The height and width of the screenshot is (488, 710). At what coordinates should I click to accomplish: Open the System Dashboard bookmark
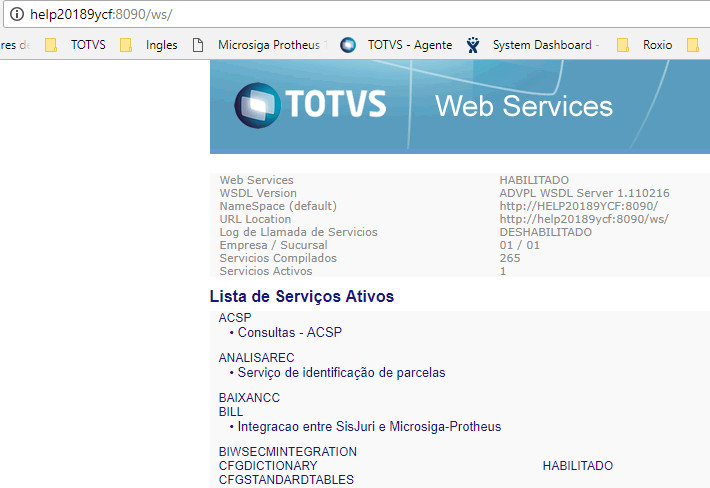[x=533, y=45]
